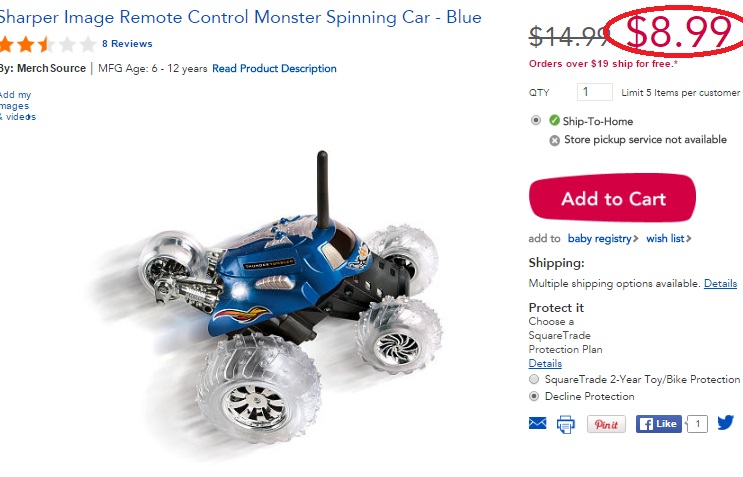Select SquareTrade 2-Year Toy/Bike Protection option

click(x=534, y=379)
